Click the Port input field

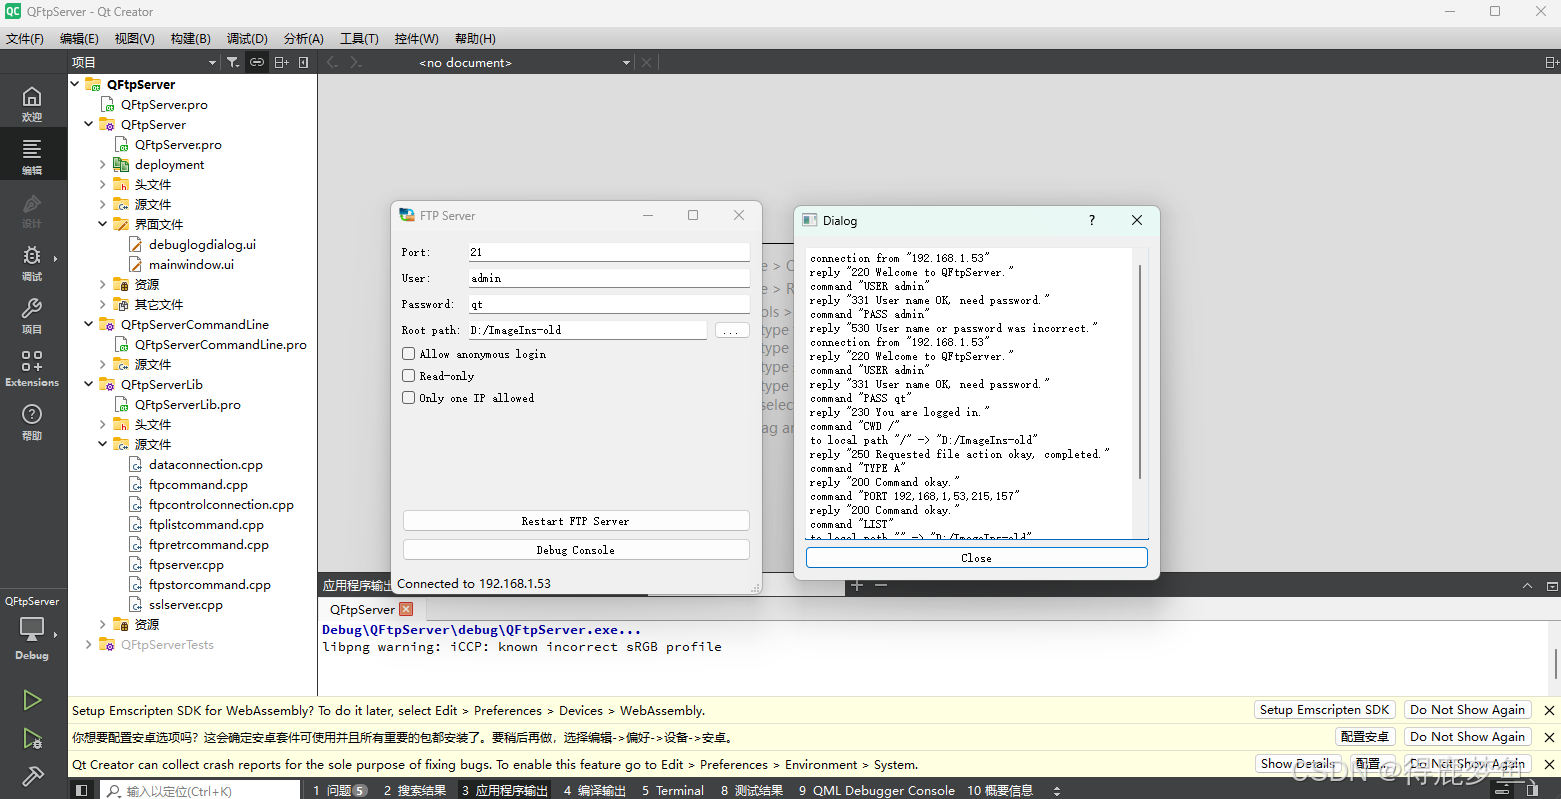608,252
